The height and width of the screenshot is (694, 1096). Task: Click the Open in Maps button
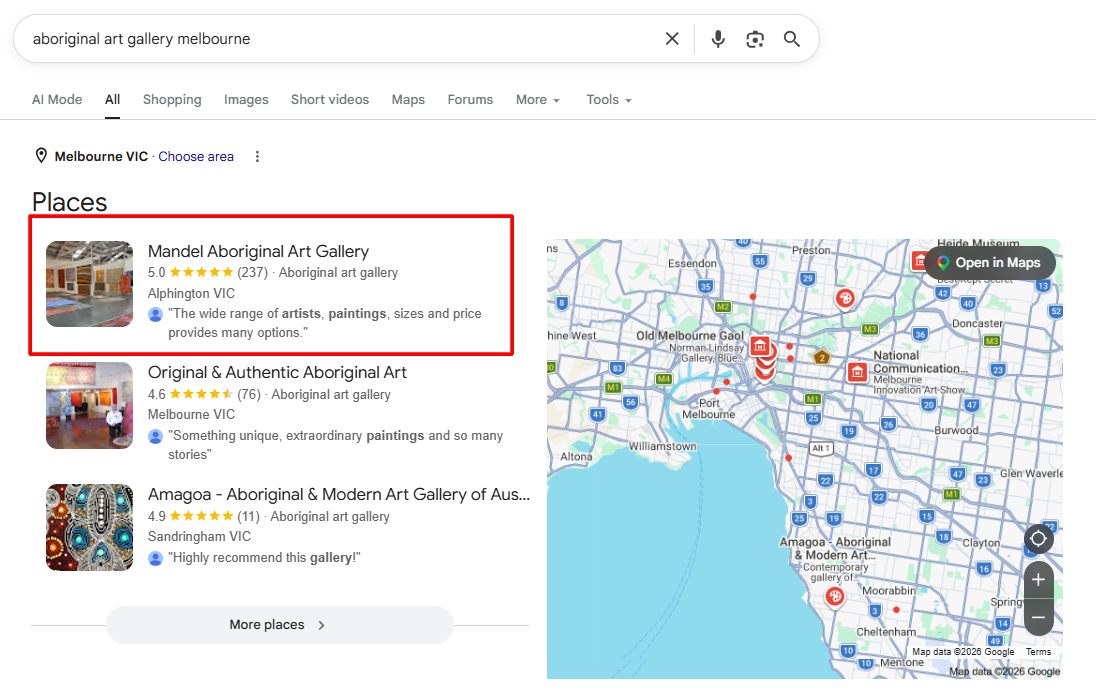point(990,263)
